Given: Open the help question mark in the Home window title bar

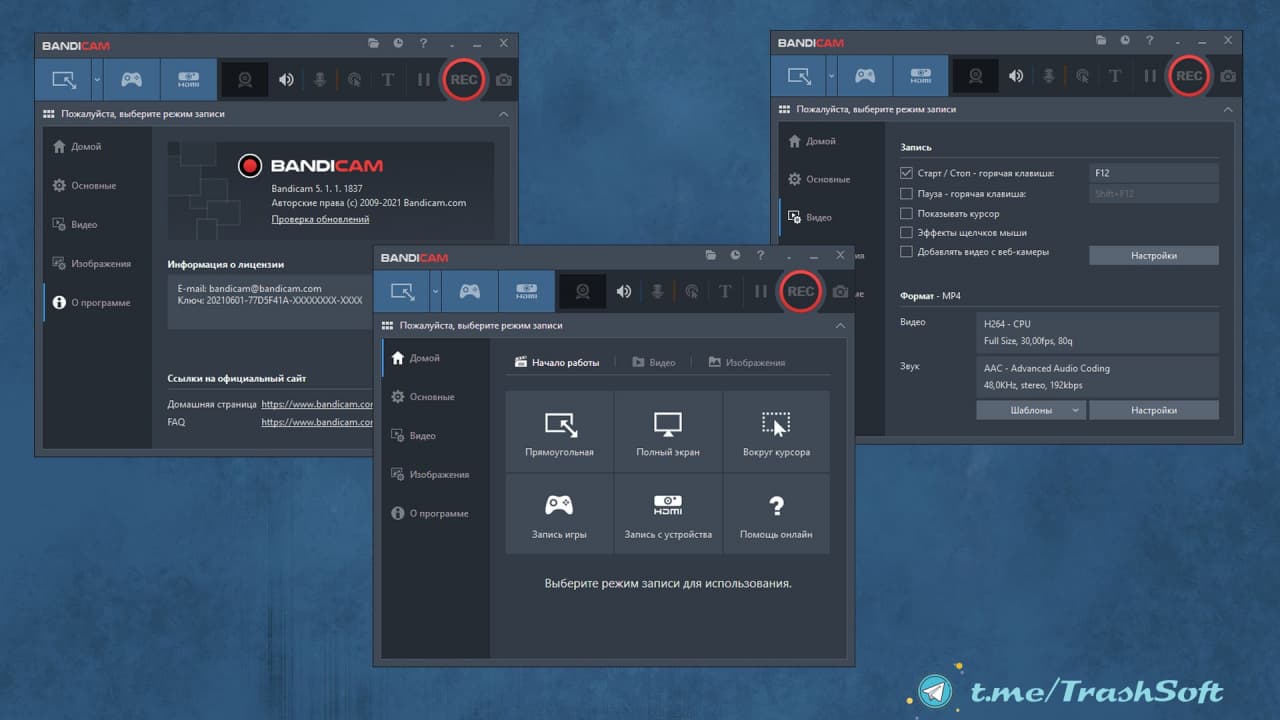Looking at the screenshot, I should pyautogui.click(x=761, y=255).
